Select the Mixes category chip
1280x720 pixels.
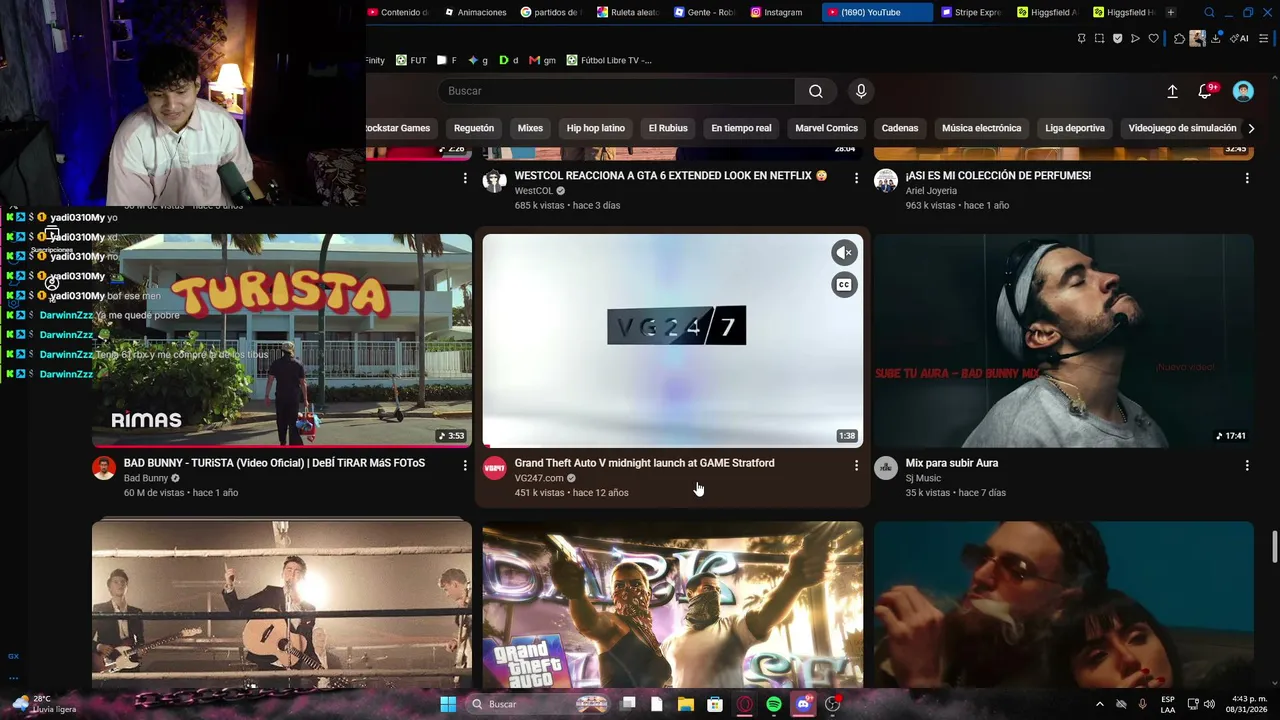point(530,128)
